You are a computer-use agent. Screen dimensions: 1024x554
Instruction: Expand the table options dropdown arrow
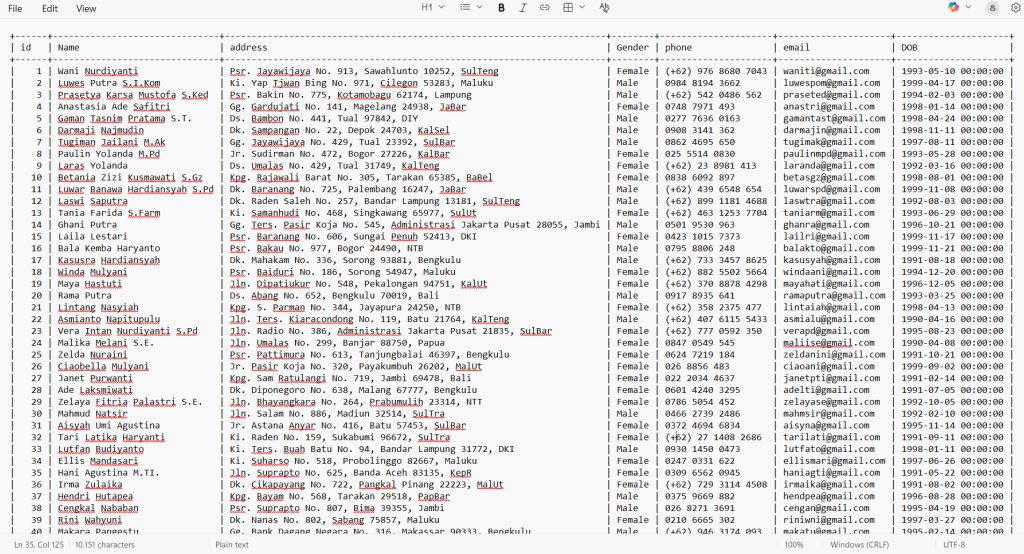pos(581,8)
